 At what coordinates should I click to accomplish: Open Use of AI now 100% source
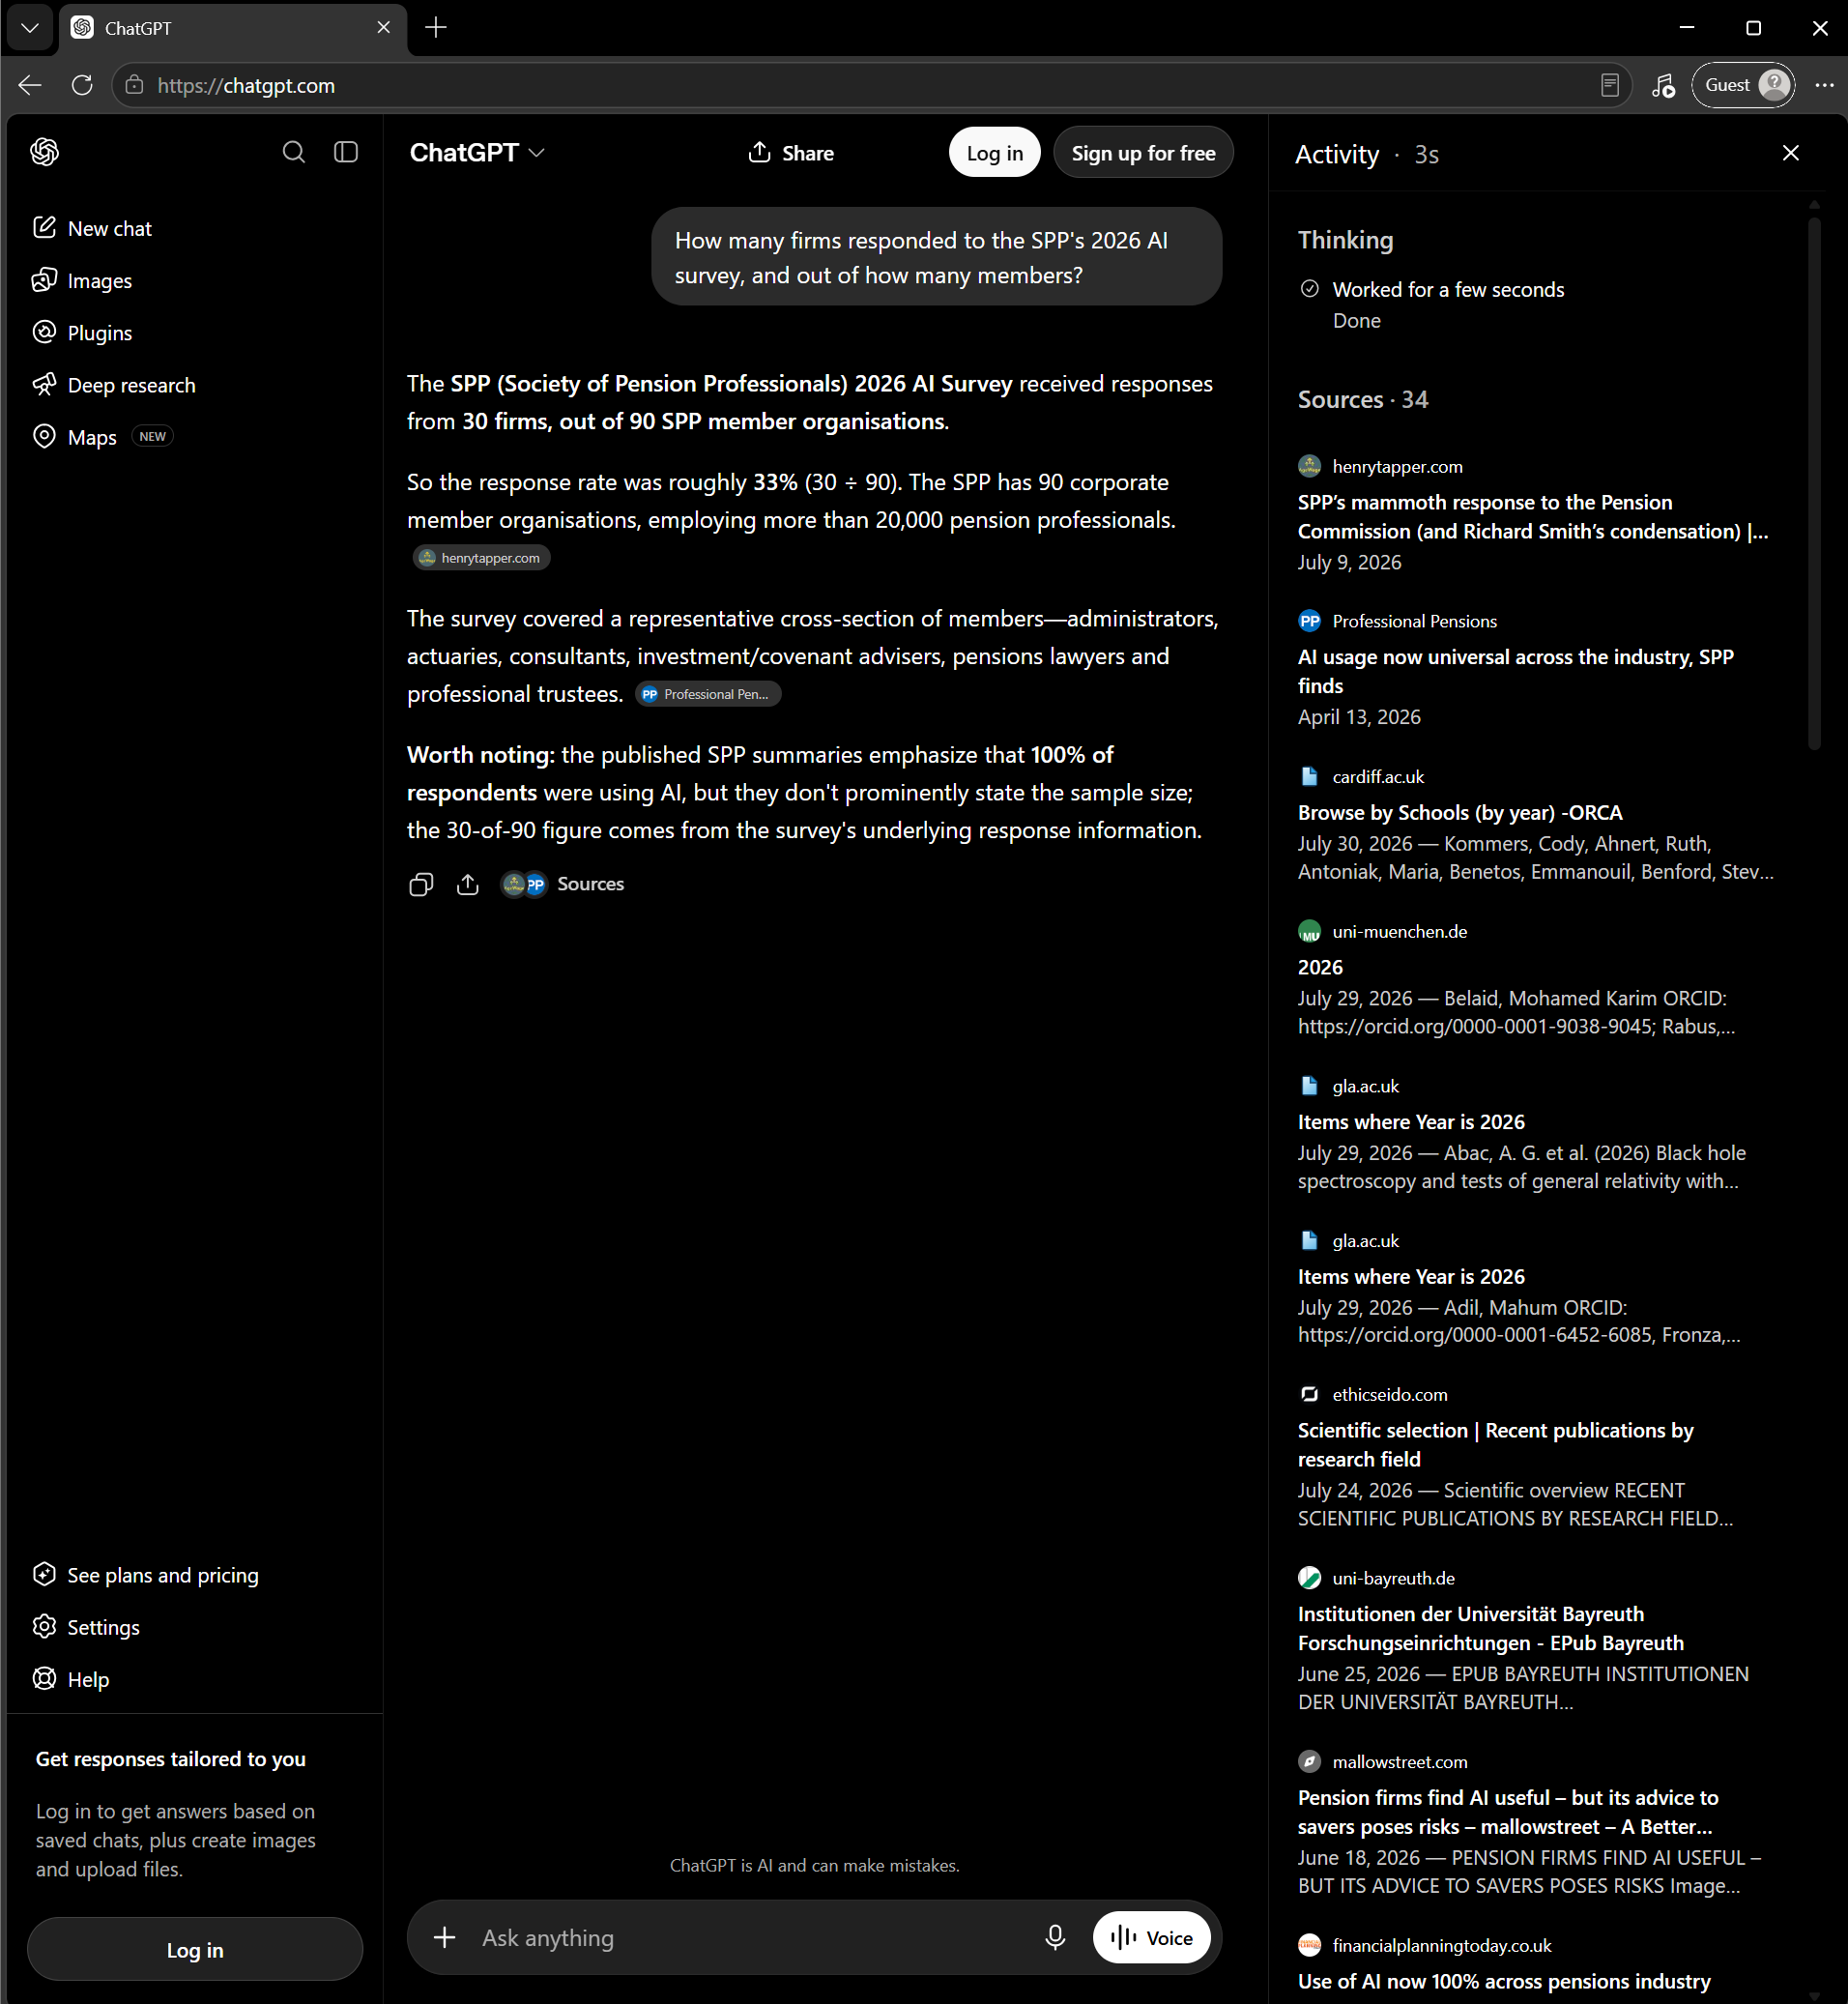tap(1504, 1981)
